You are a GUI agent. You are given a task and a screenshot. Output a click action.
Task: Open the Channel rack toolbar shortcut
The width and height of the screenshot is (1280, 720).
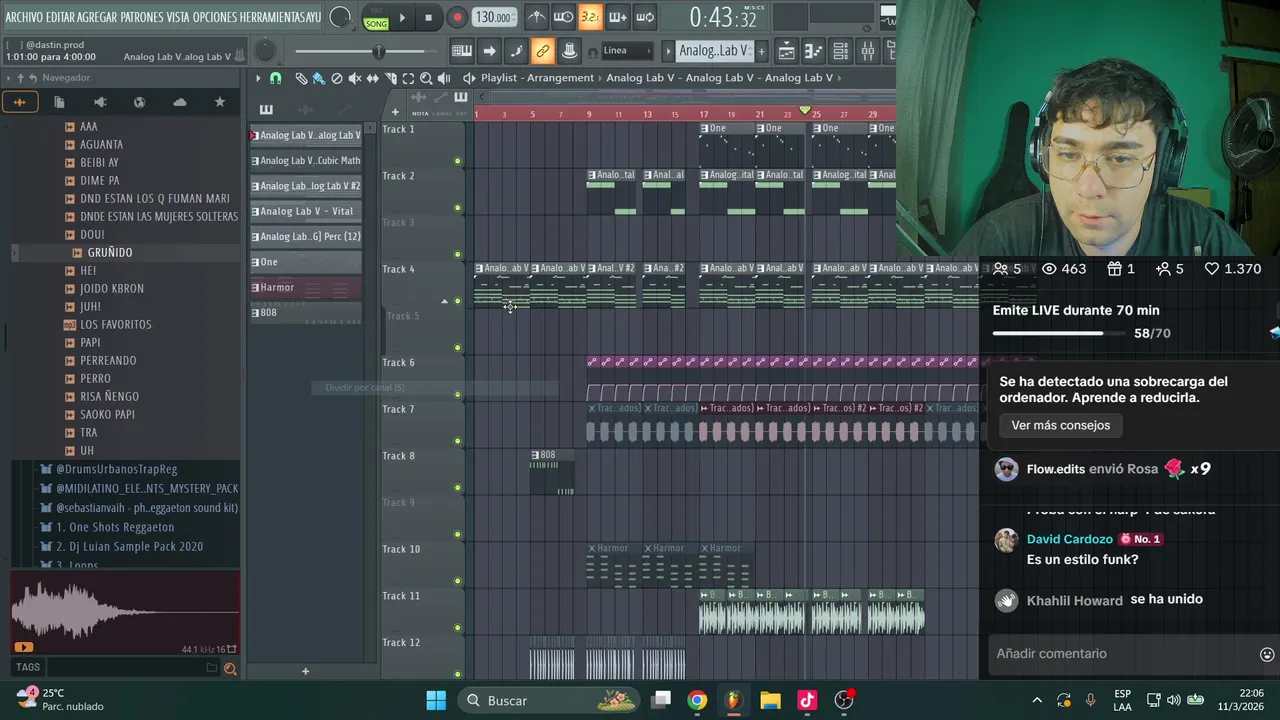841,50
